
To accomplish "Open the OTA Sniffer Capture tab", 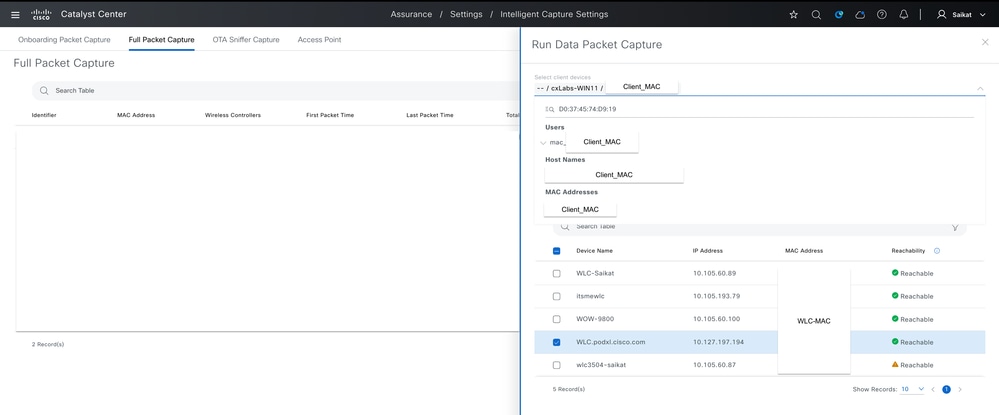I will click(x=246, y=40).
